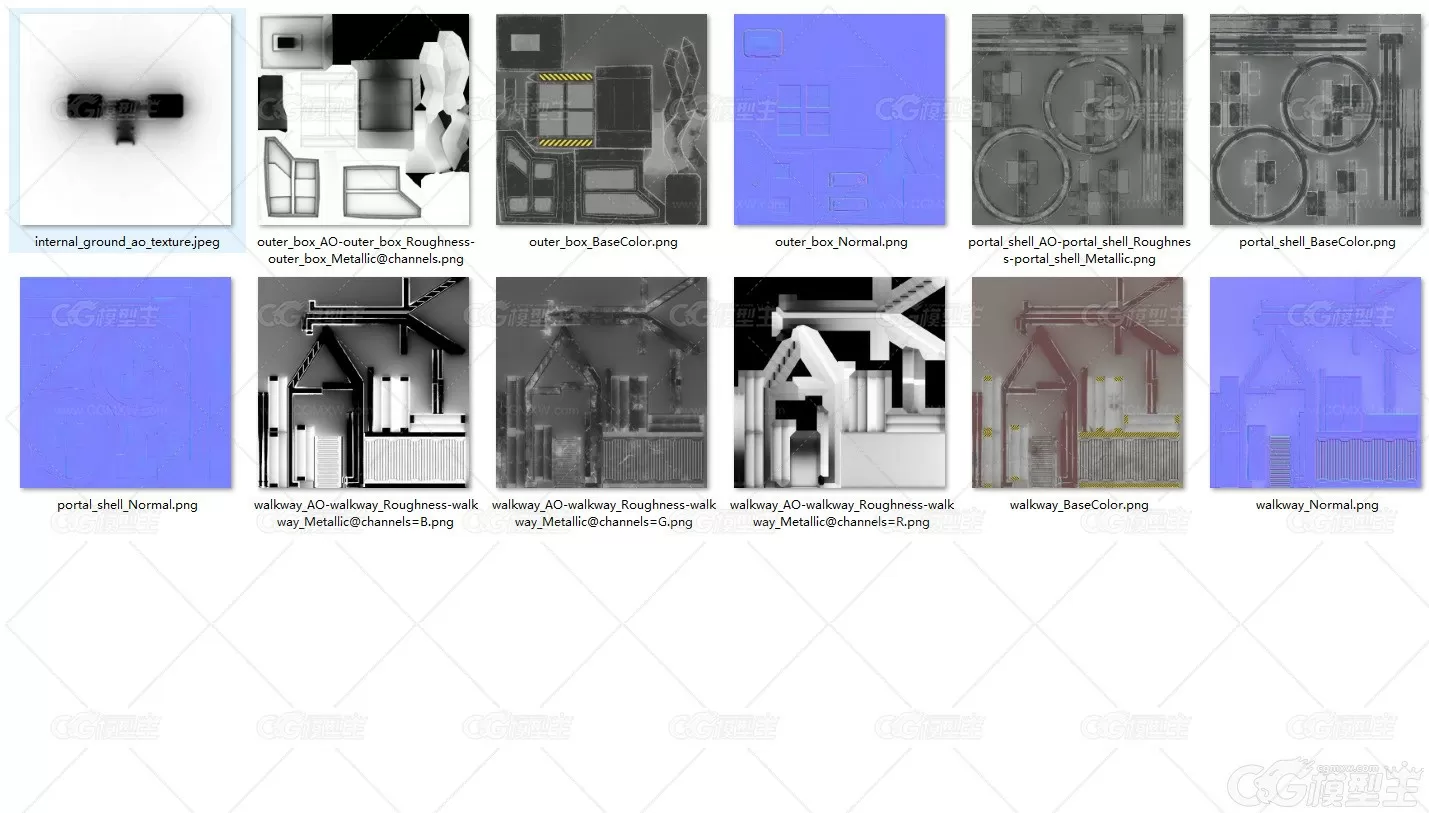The image size is (1429, 813).
Task: Click the file name walkway_BaseColor.png
Action: (x=1079, y=505)
